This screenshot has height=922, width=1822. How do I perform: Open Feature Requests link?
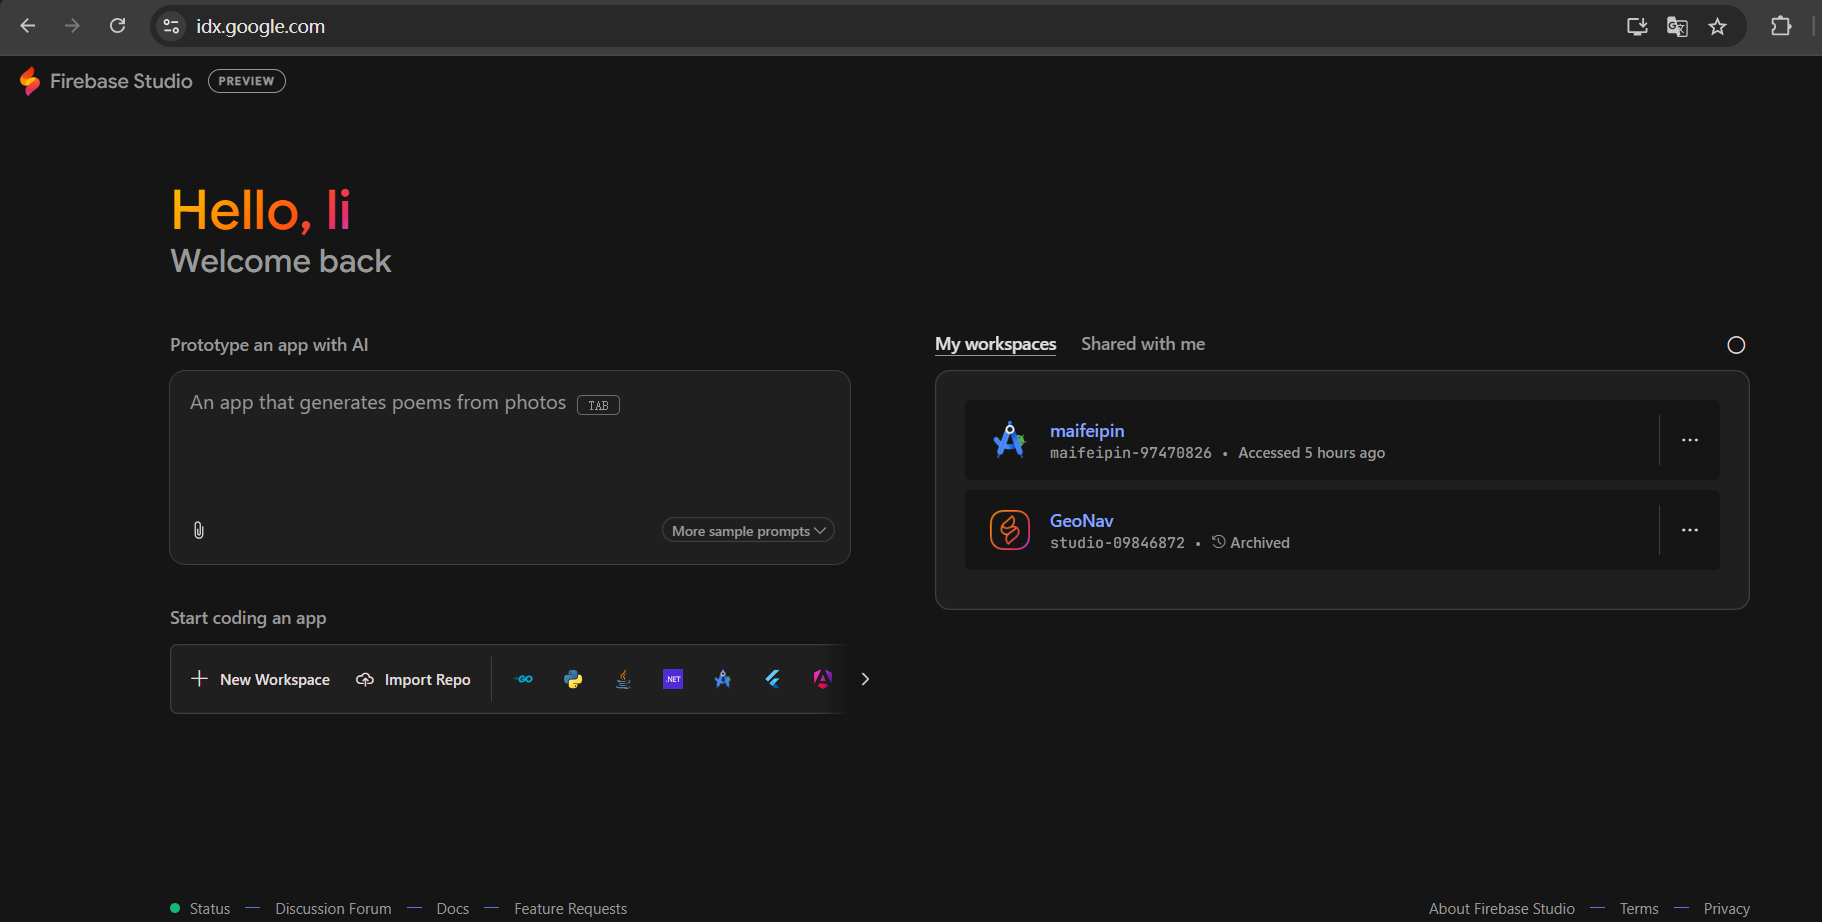[x=570, y=909]
